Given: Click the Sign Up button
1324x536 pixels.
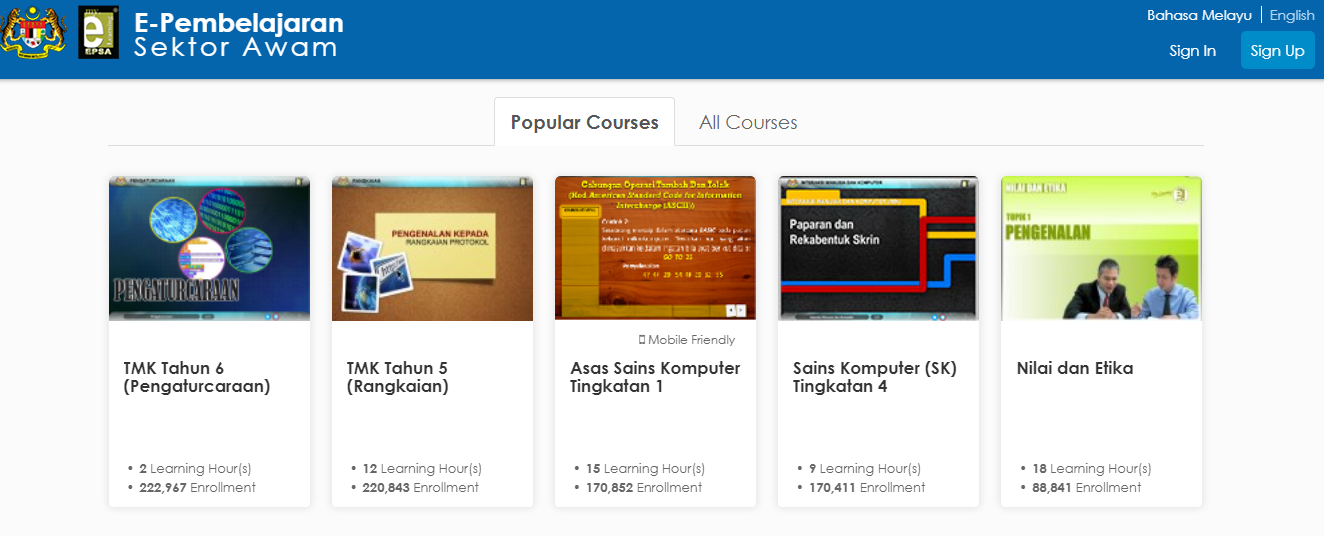Looking at the screenshot, I should tap(1277, 50).
